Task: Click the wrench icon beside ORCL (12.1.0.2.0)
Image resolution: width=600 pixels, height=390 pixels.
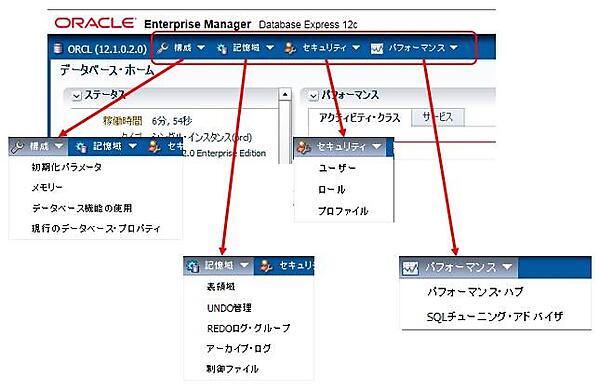Action: pyautogui.click(x=163, y=48)
